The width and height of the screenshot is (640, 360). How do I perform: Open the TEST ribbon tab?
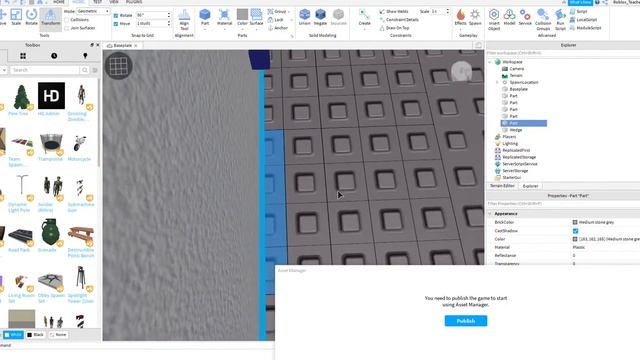(97, 2)
